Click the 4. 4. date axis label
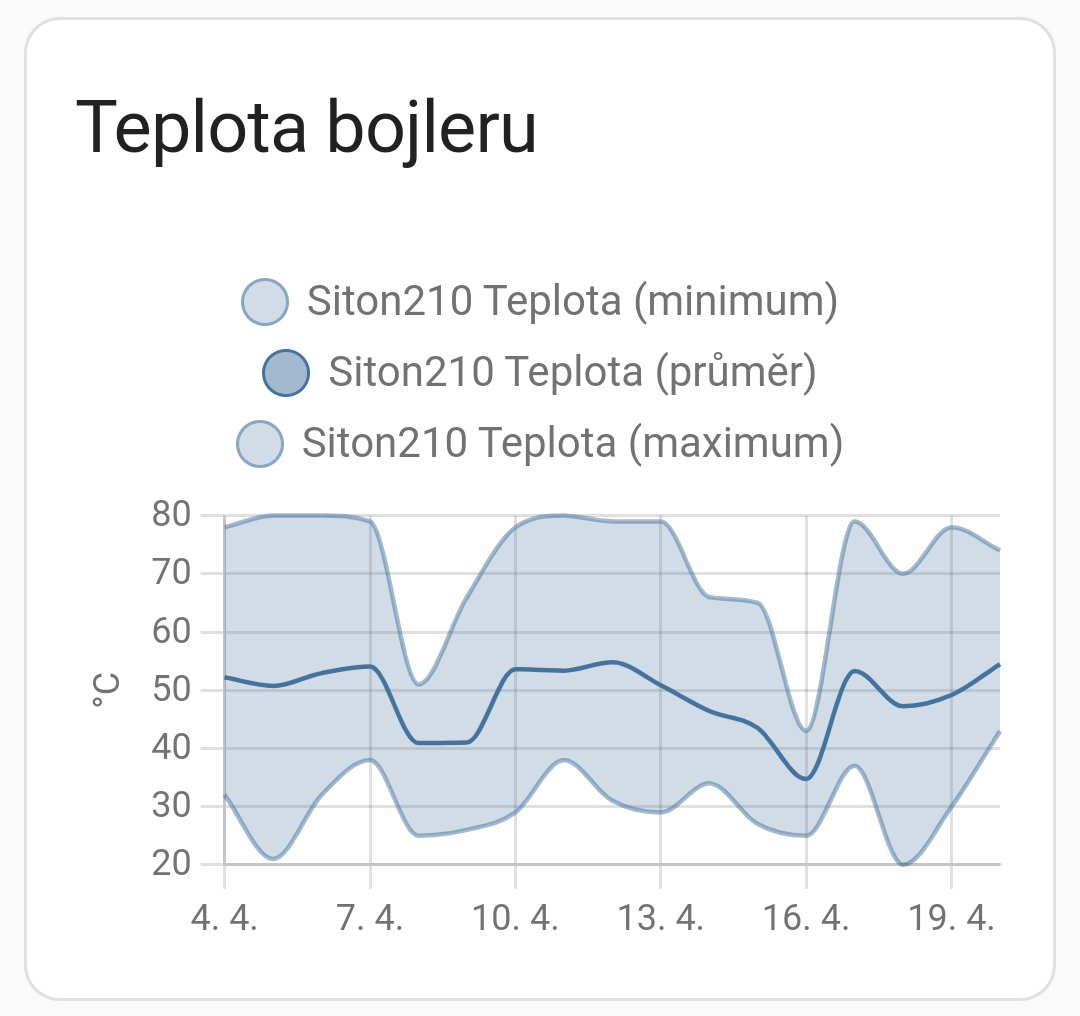1080x1016 pixels. pos(225,918)
